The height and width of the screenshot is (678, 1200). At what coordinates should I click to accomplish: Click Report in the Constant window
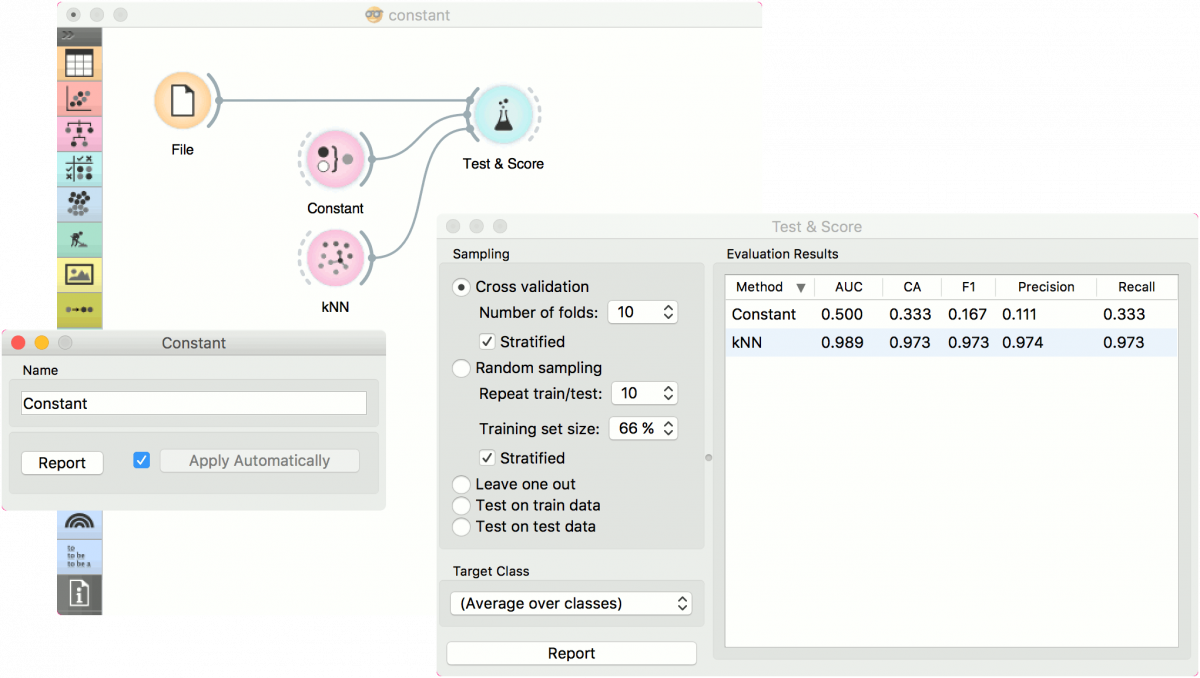pos(62,463)
